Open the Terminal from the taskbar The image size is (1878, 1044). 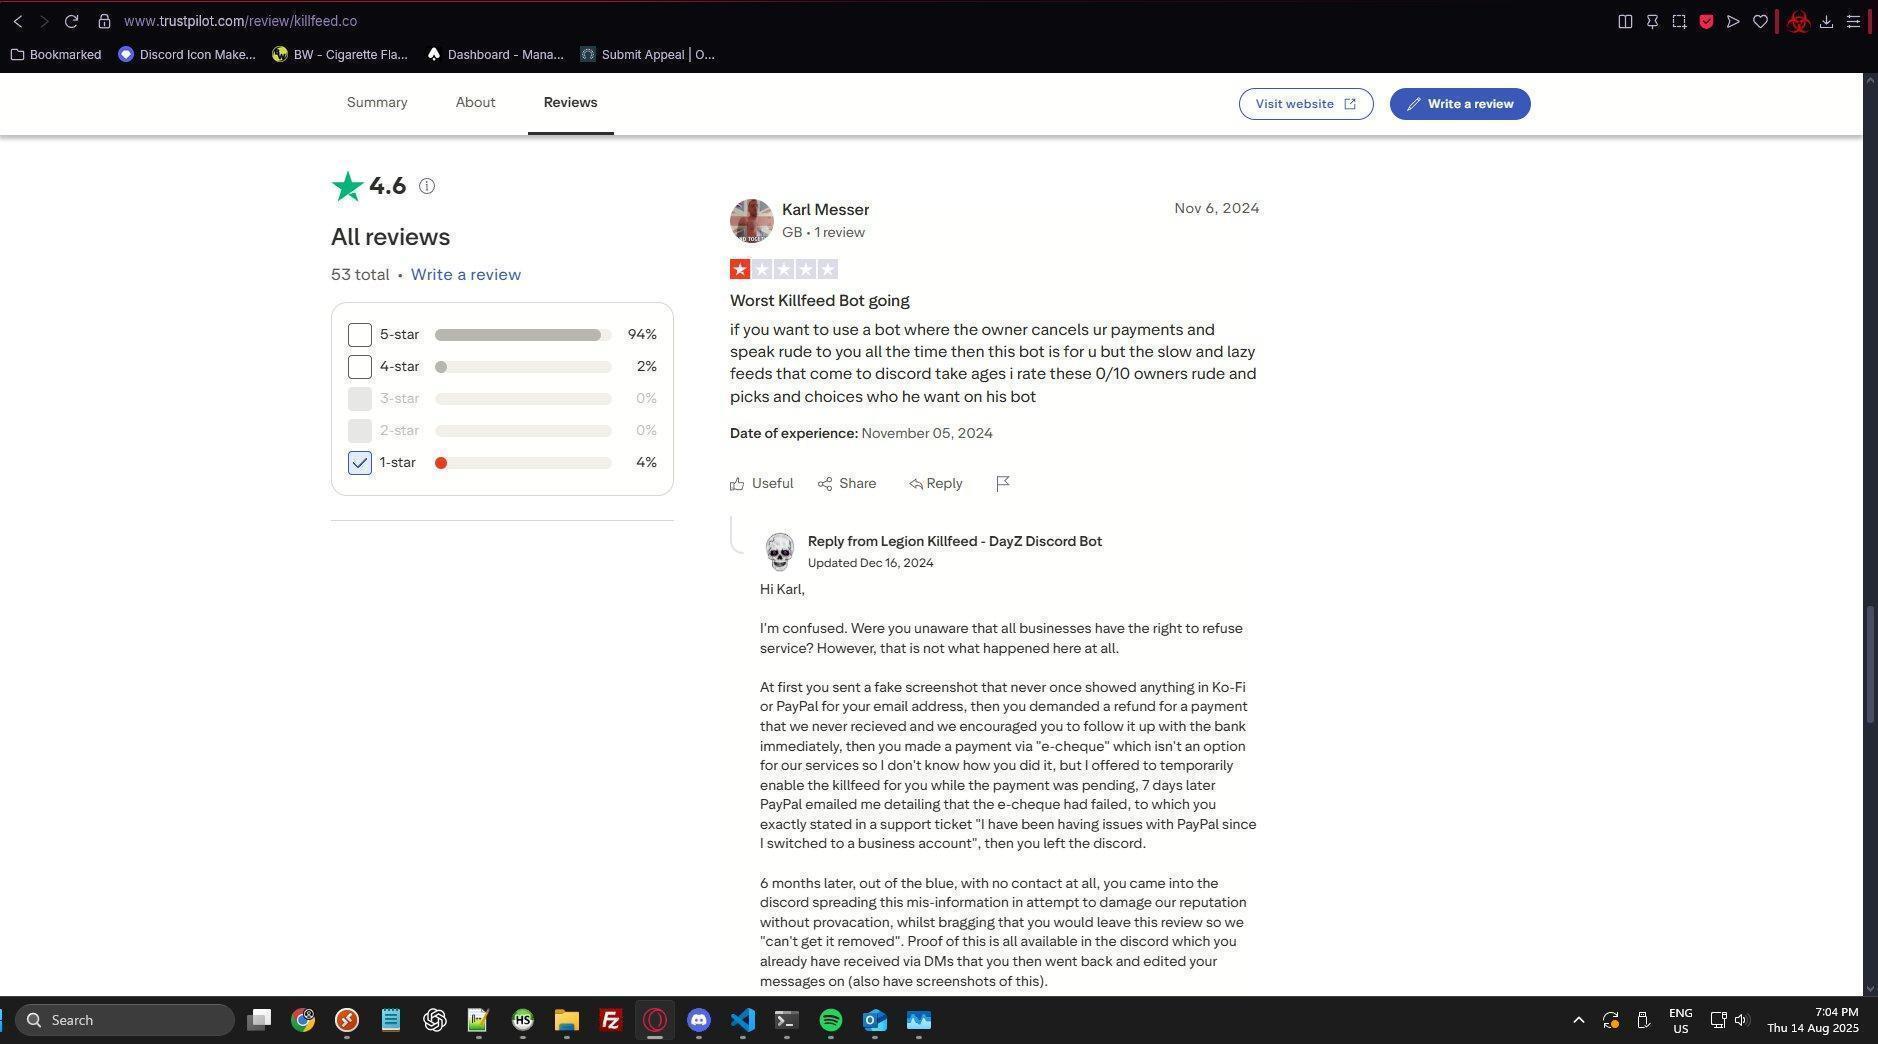(787, 1020)
